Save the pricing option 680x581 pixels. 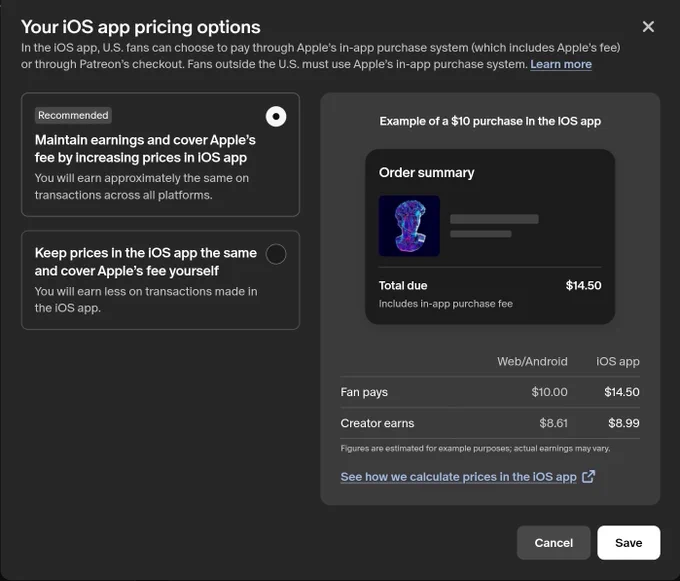[628, 543]
